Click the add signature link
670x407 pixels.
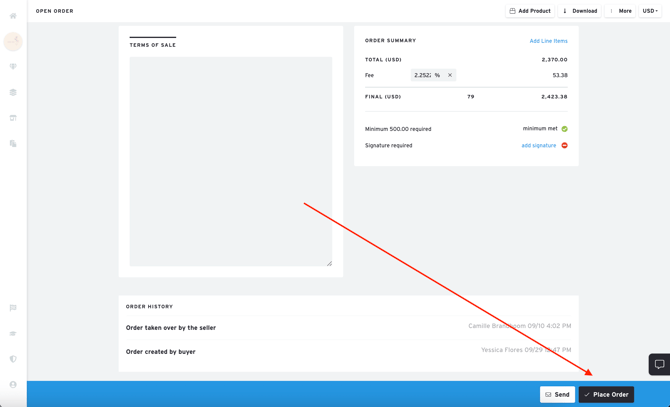(x=538, y=146)
